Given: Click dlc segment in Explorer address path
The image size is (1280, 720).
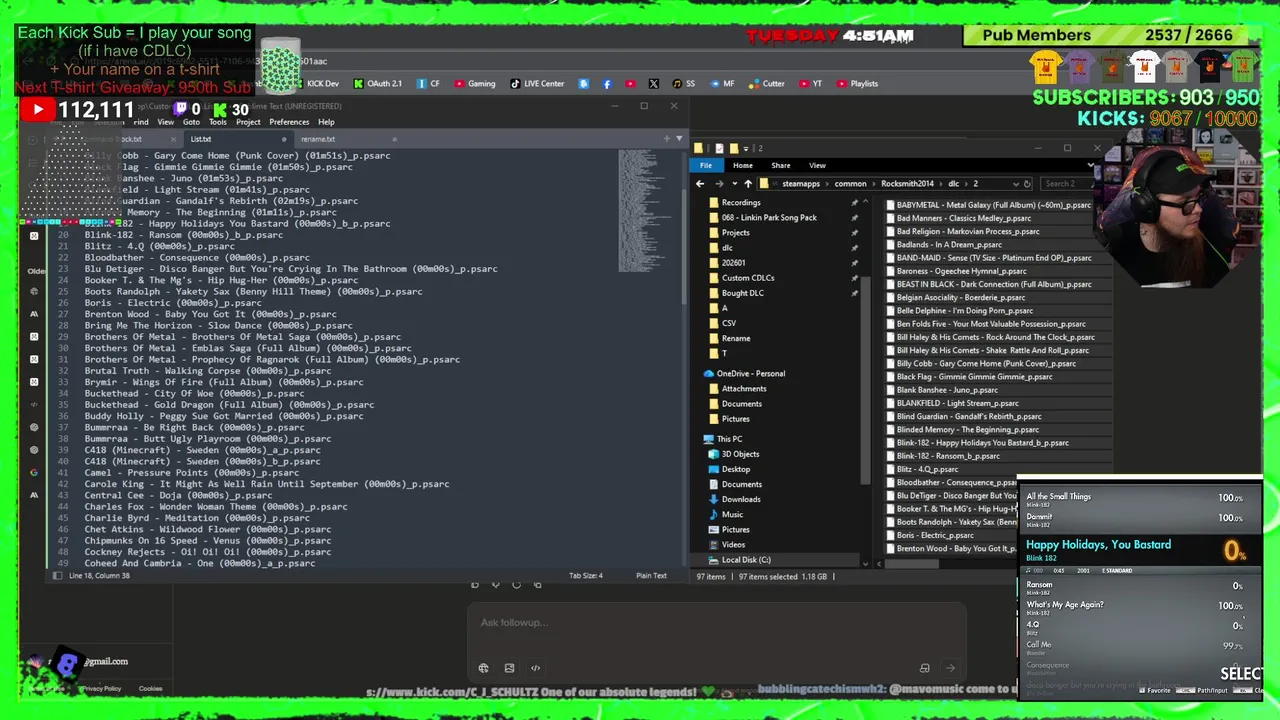Looking at the screenshot, I should (x=953, y=184).
